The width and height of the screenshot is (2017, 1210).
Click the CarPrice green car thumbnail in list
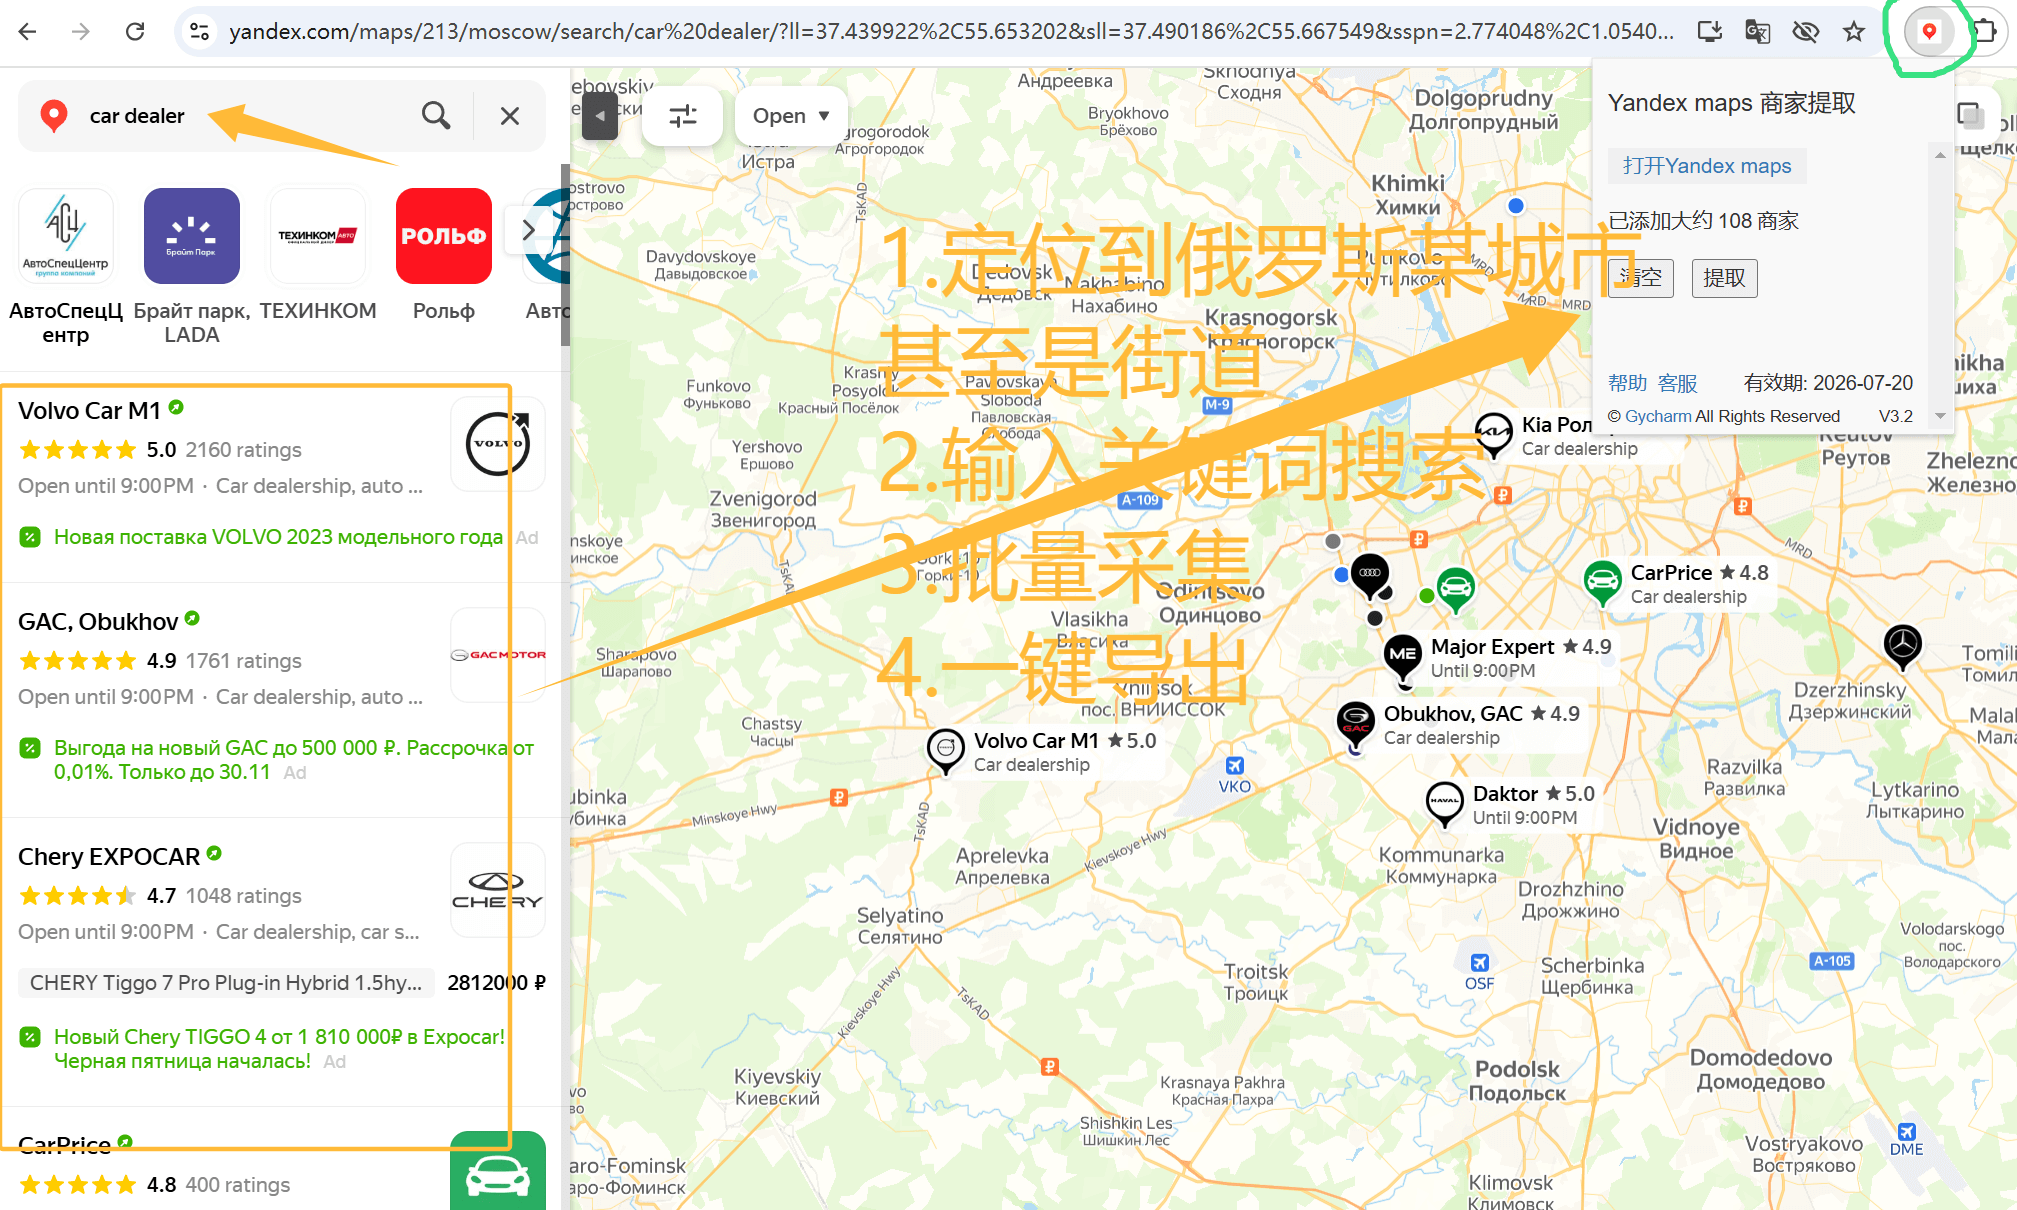click(x=498, y=1171)
